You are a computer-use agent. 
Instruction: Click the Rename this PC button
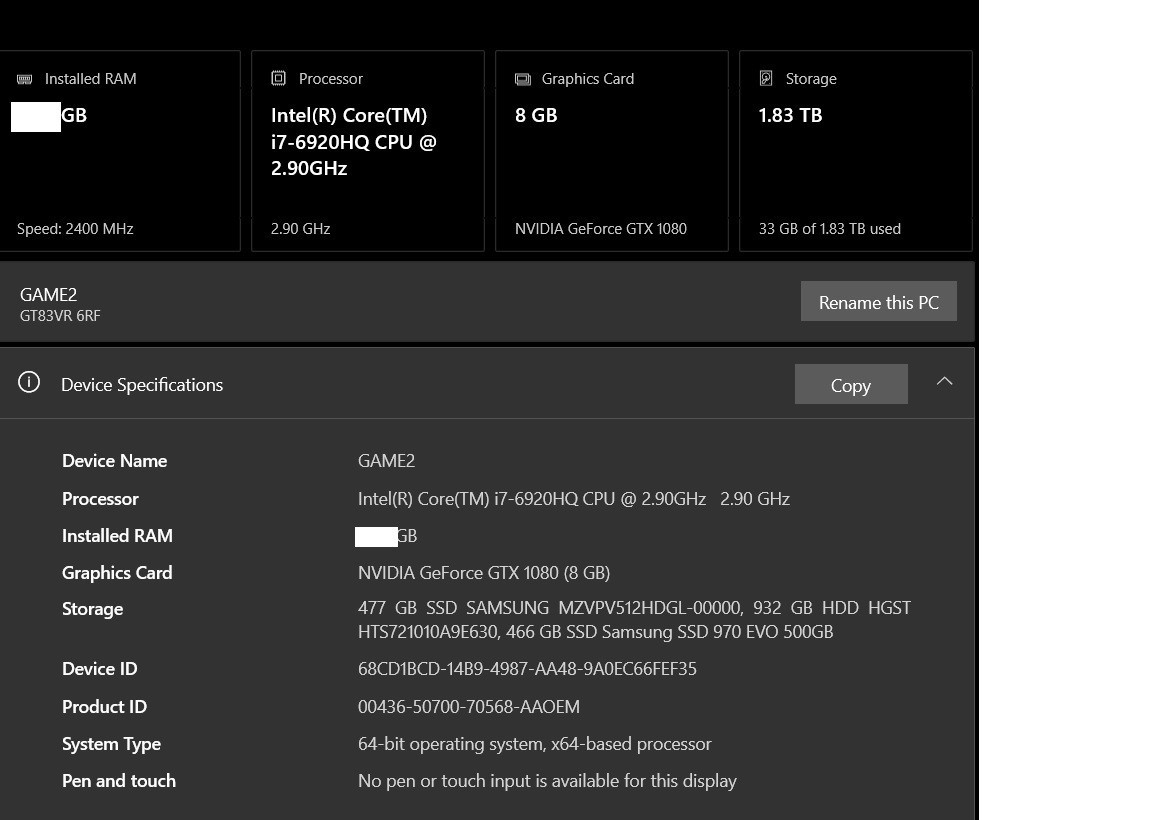pyautogui.click(x=879, y=301)
